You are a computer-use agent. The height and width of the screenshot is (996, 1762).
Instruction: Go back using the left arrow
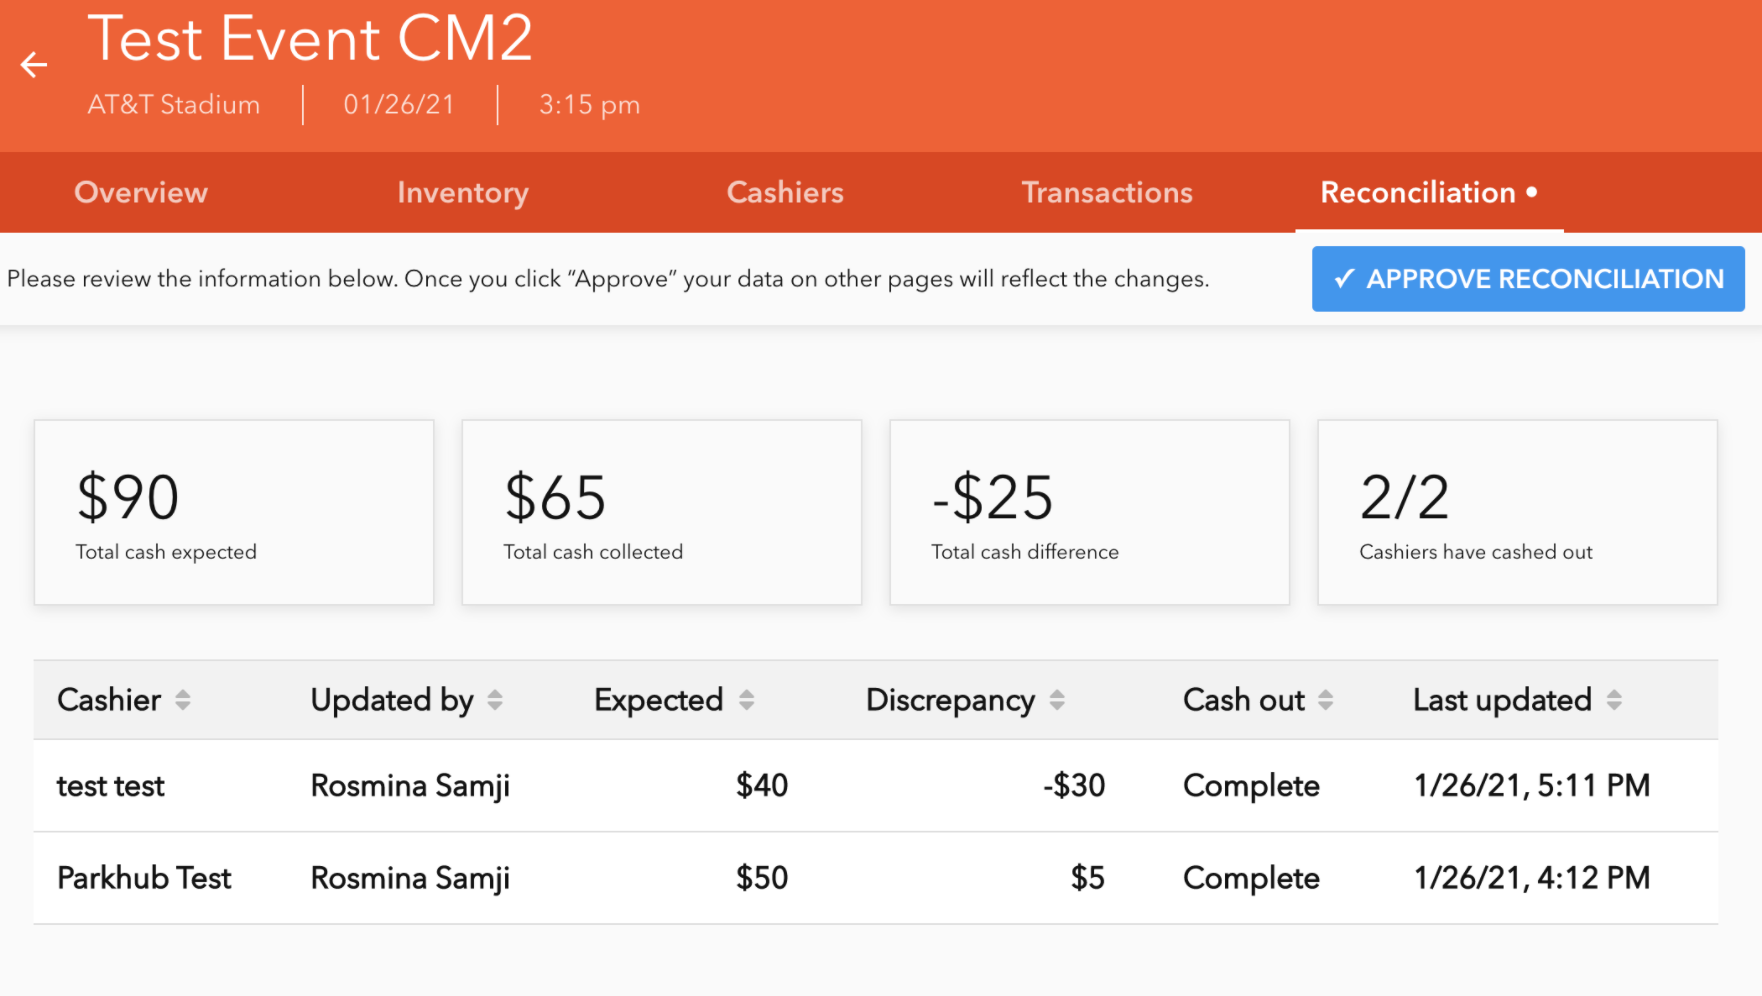pyautogui.click(x=34, y=65)
